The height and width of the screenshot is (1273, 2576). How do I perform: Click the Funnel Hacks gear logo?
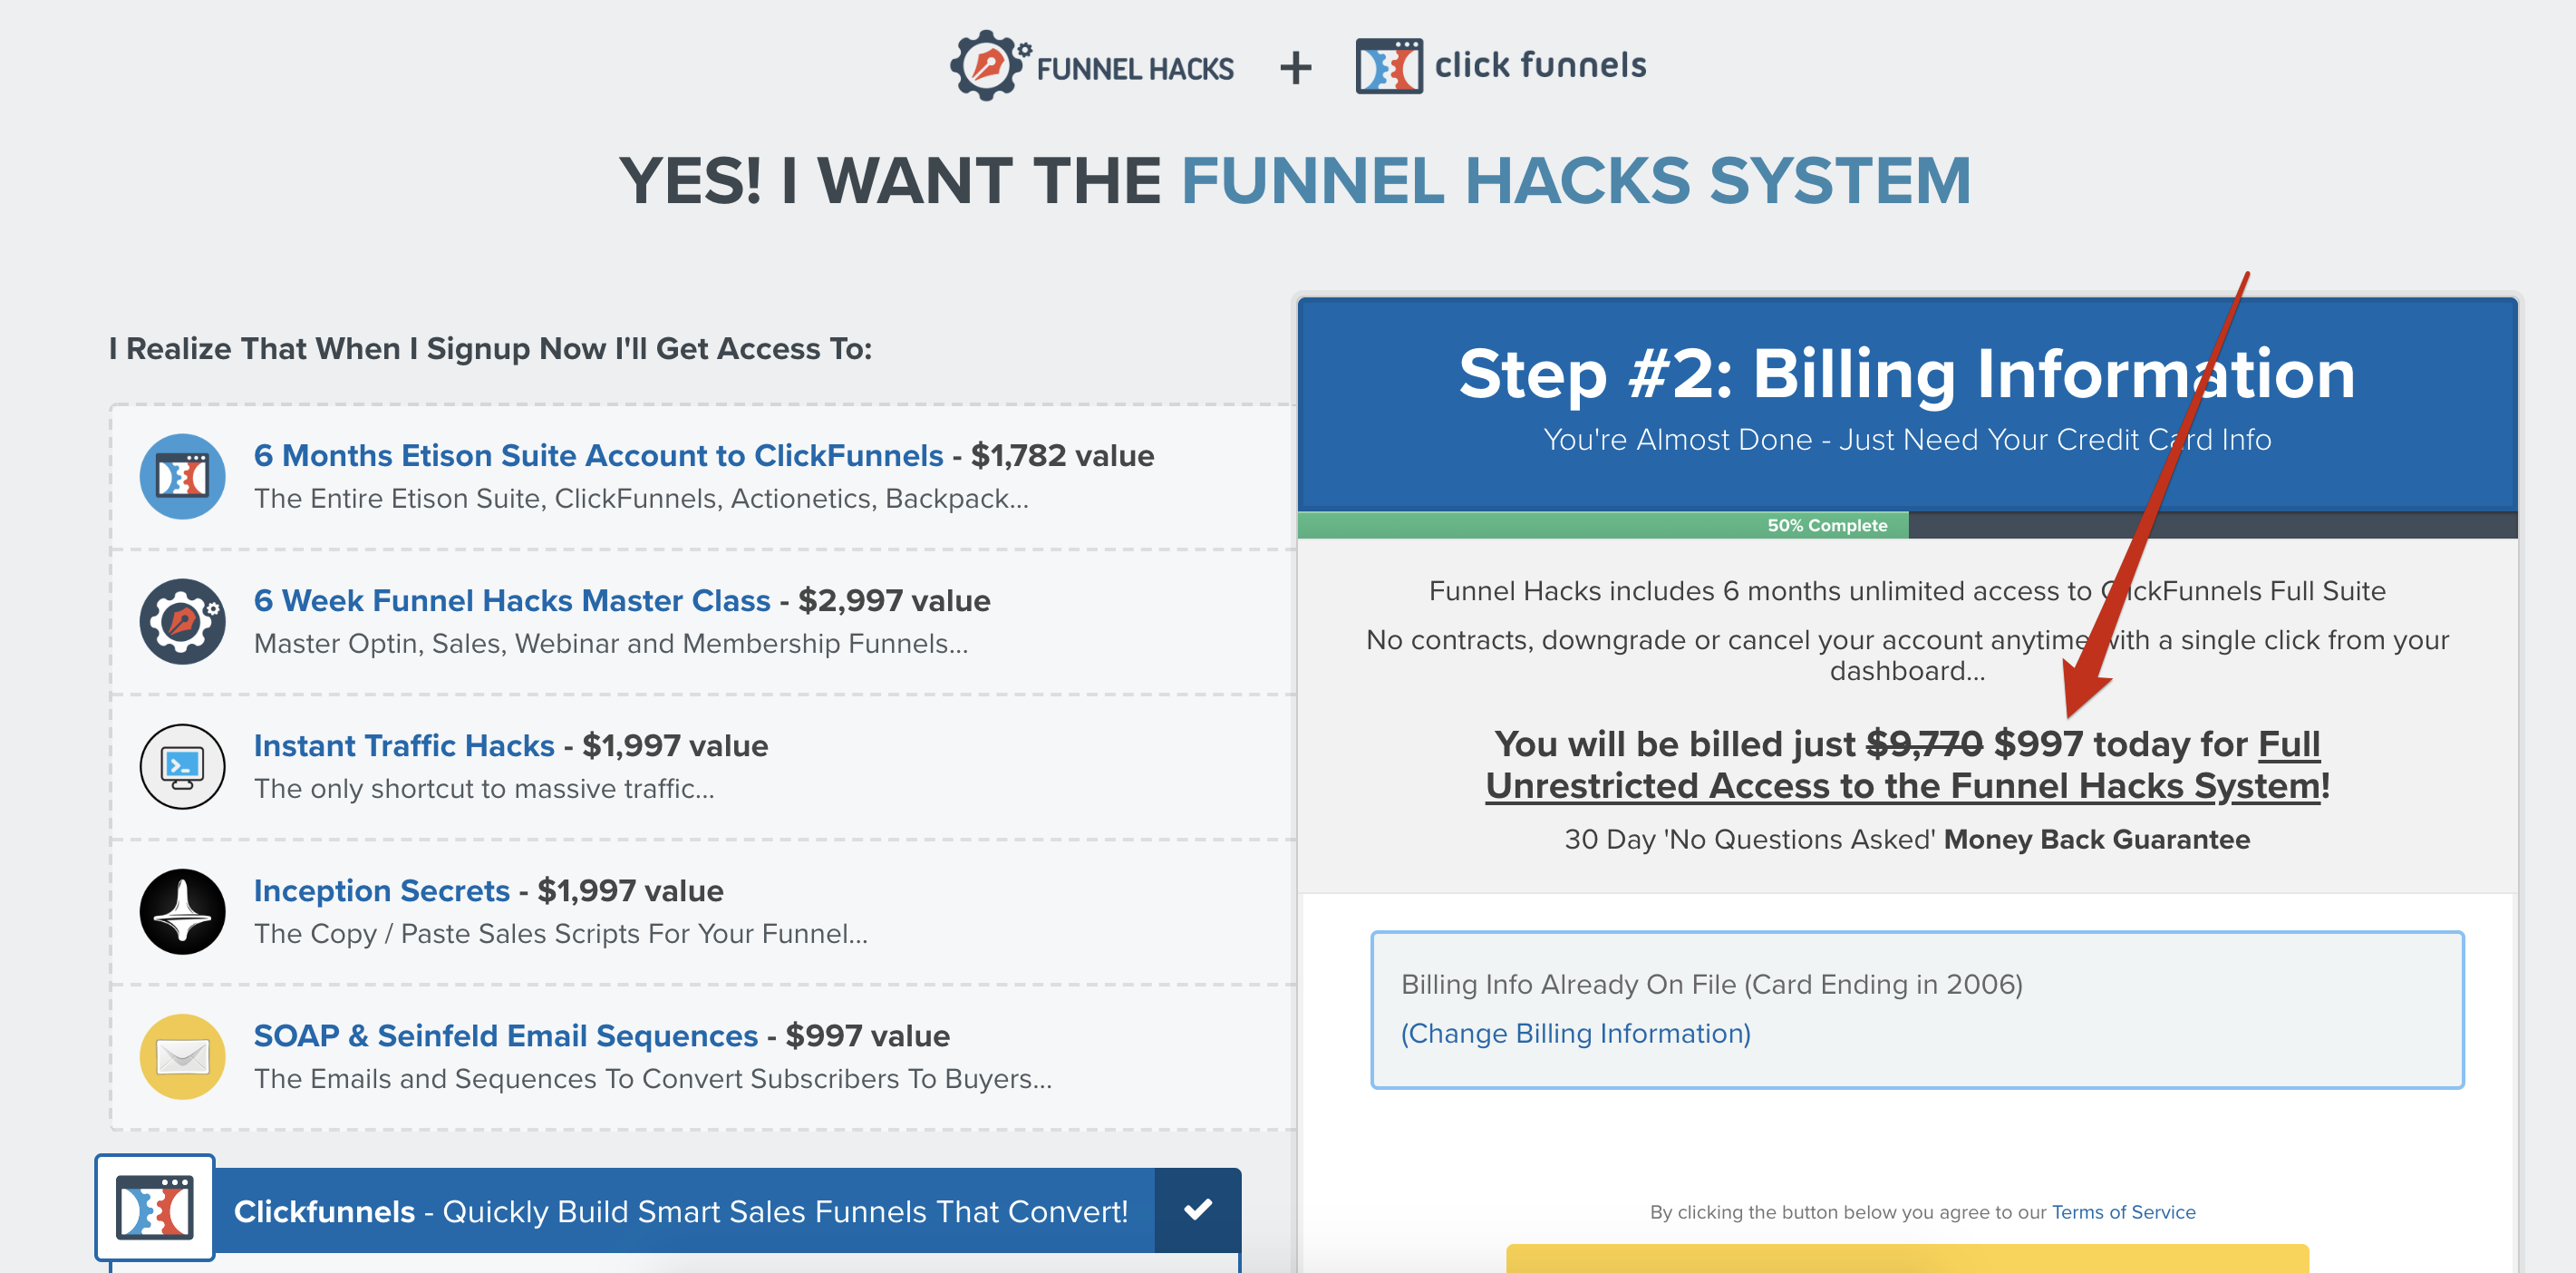(987, 65)
